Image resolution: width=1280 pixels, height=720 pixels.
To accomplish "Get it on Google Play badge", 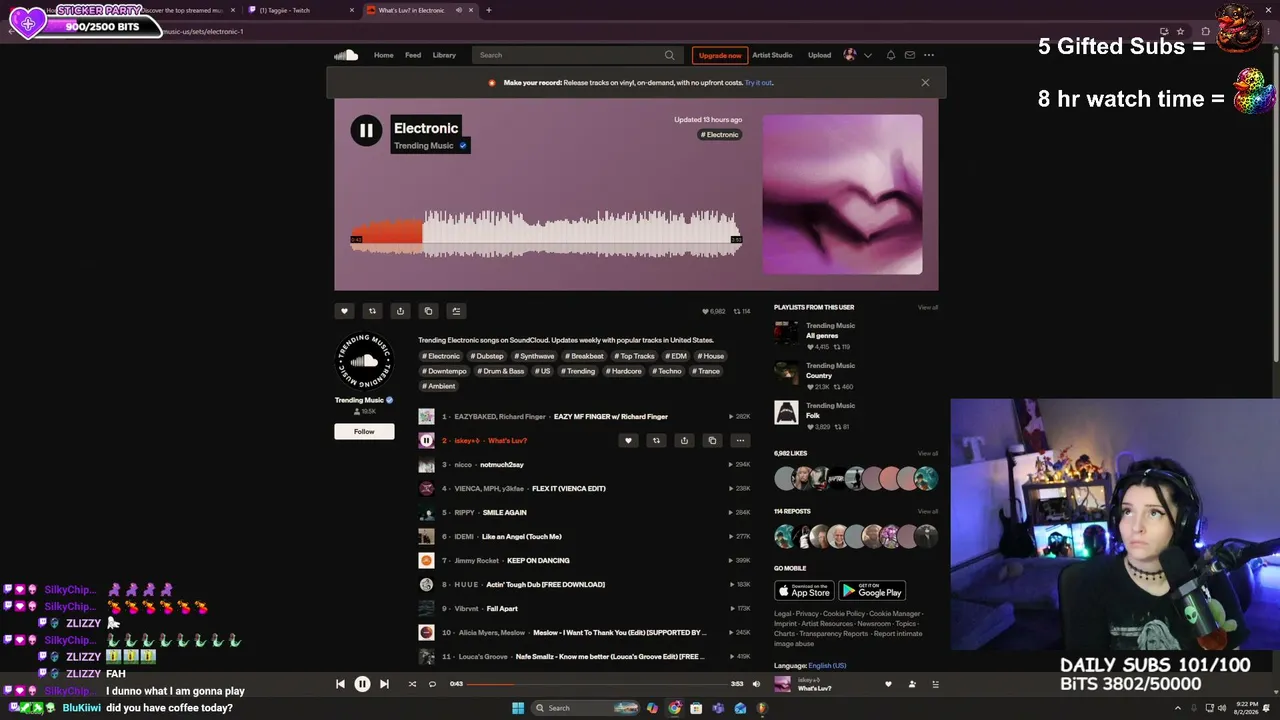I will (872, 590).
